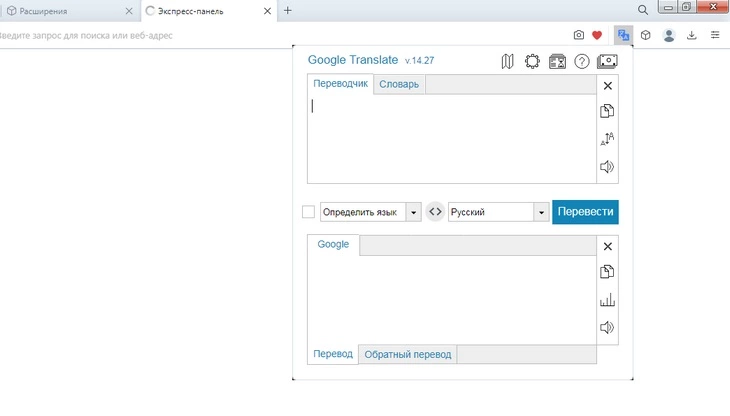Screen dimensions: 730x416
Task: Expand the arrow of the source language combo
Action: [x=413, y=212]
